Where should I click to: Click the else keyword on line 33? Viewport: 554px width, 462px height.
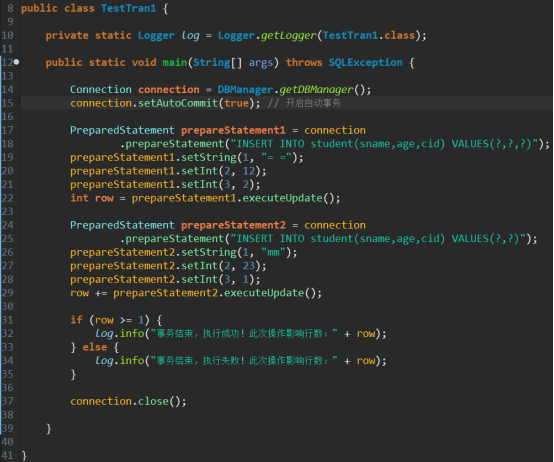(95, 347)
